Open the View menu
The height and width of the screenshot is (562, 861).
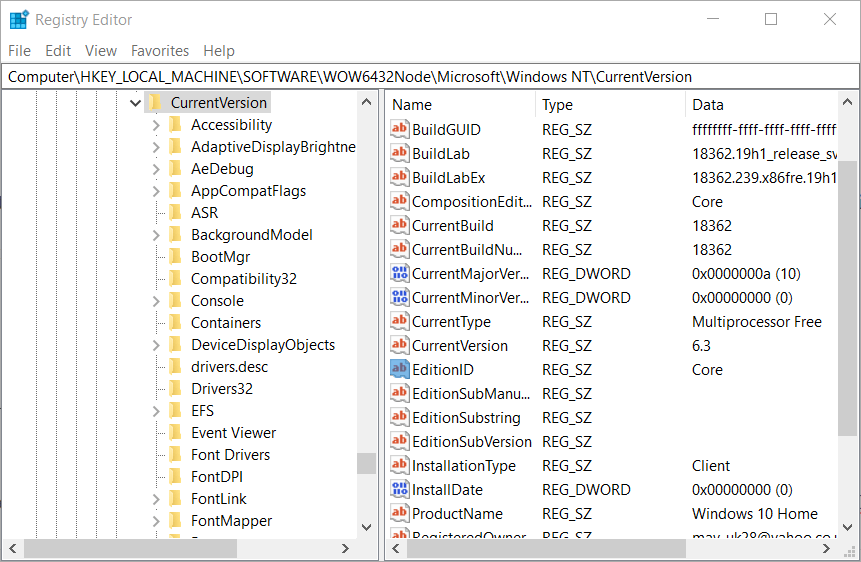(x=100, y=51)
